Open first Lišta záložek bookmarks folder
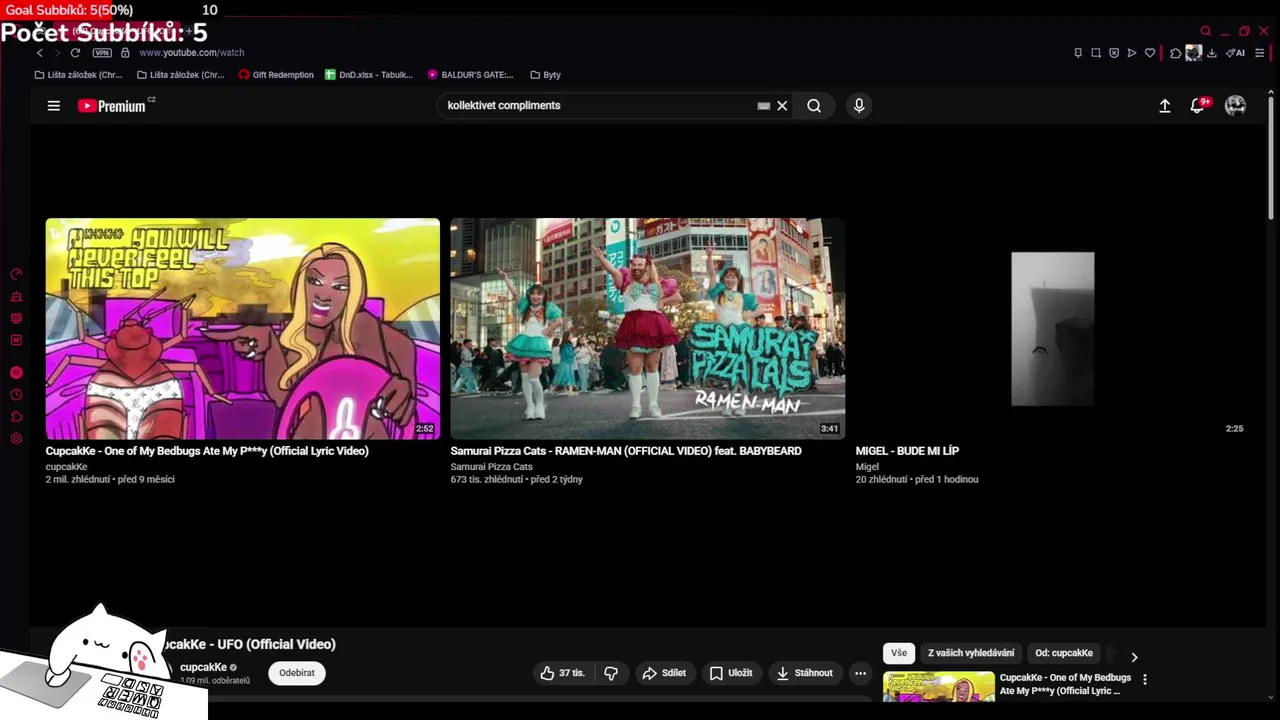 78,75
